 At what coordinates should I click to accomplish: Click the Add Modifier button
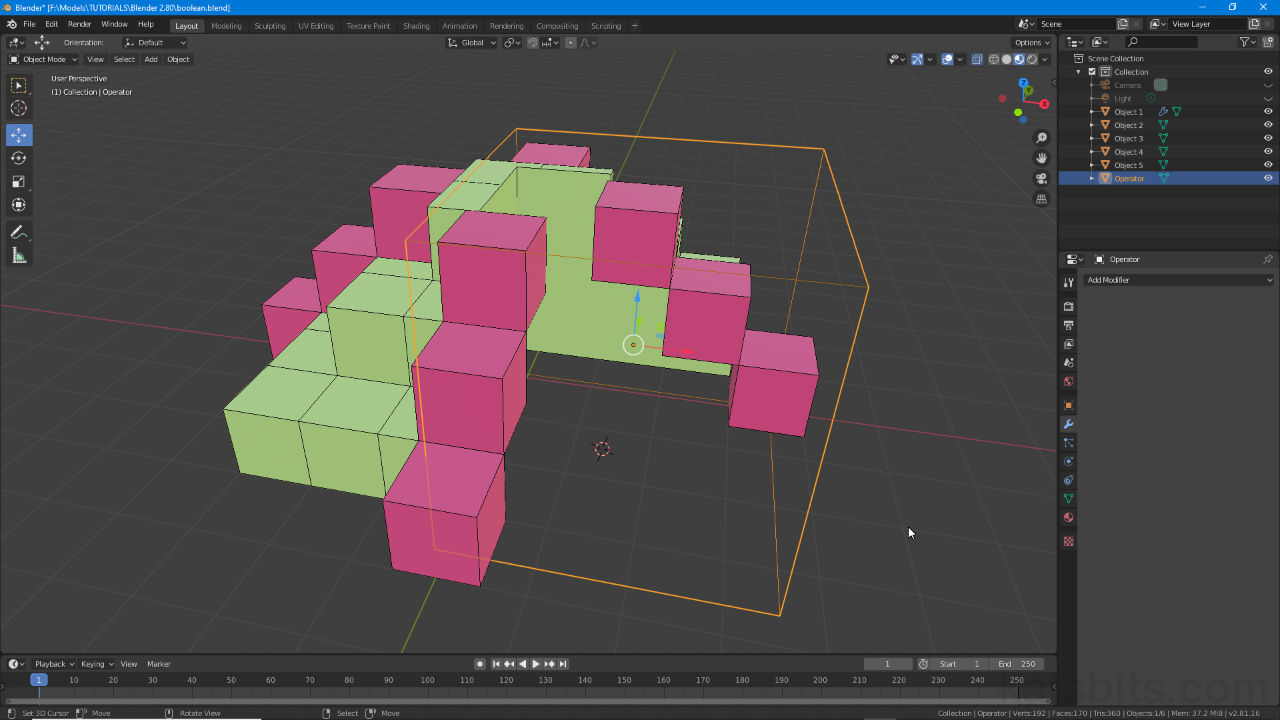(x=1176, y=279)
